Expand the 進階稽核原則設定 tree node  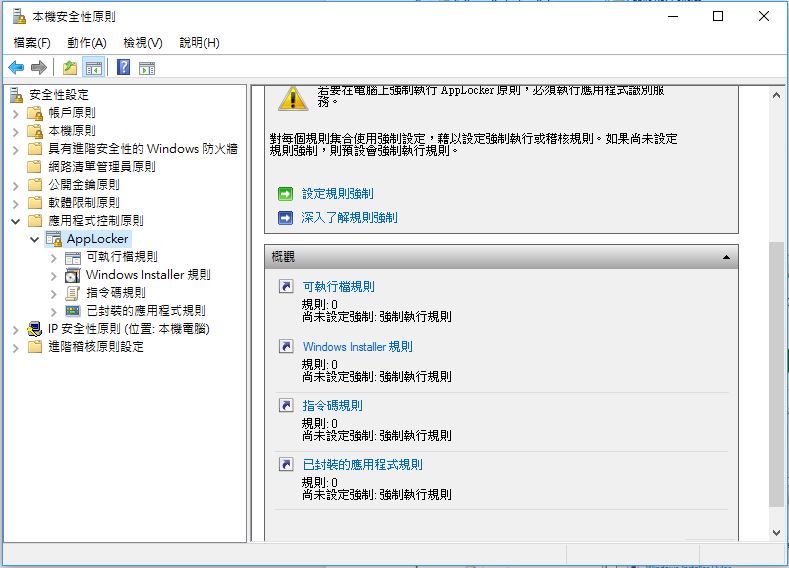(16, 348)
